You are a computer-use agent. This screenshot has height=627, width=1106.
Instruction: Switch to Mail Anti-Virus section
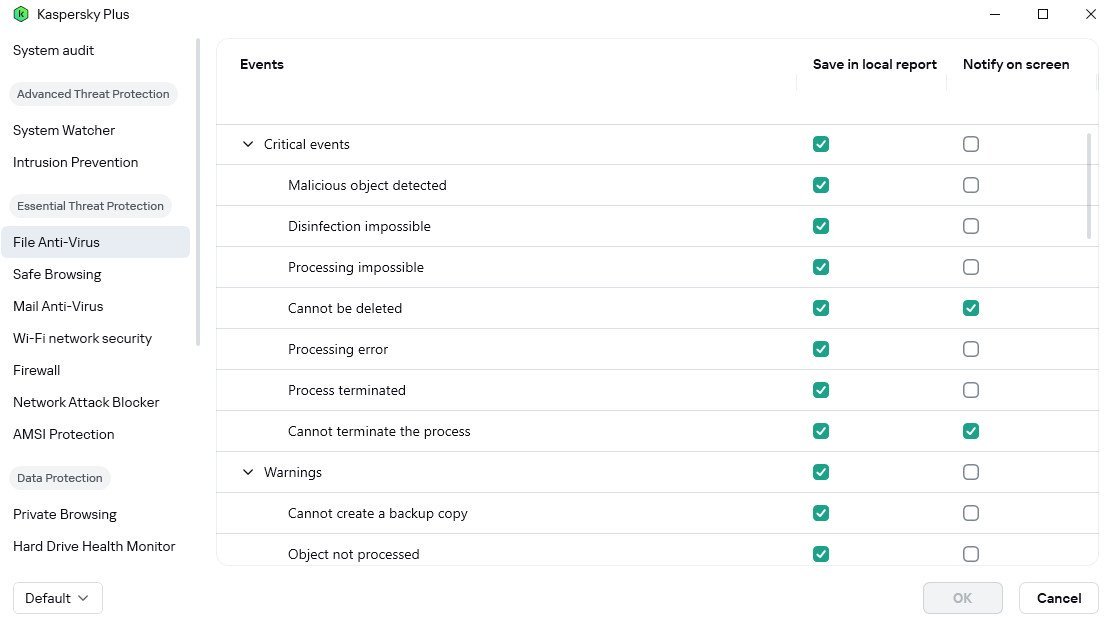tap(58, 306)
